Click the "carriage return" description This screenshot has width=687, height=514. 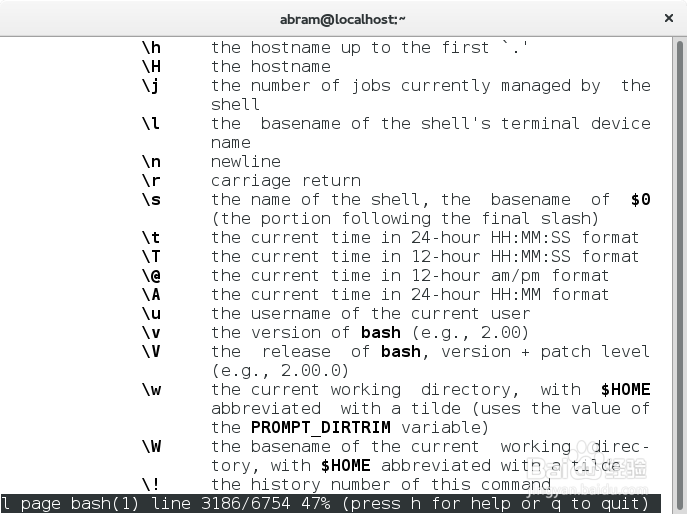286,181
